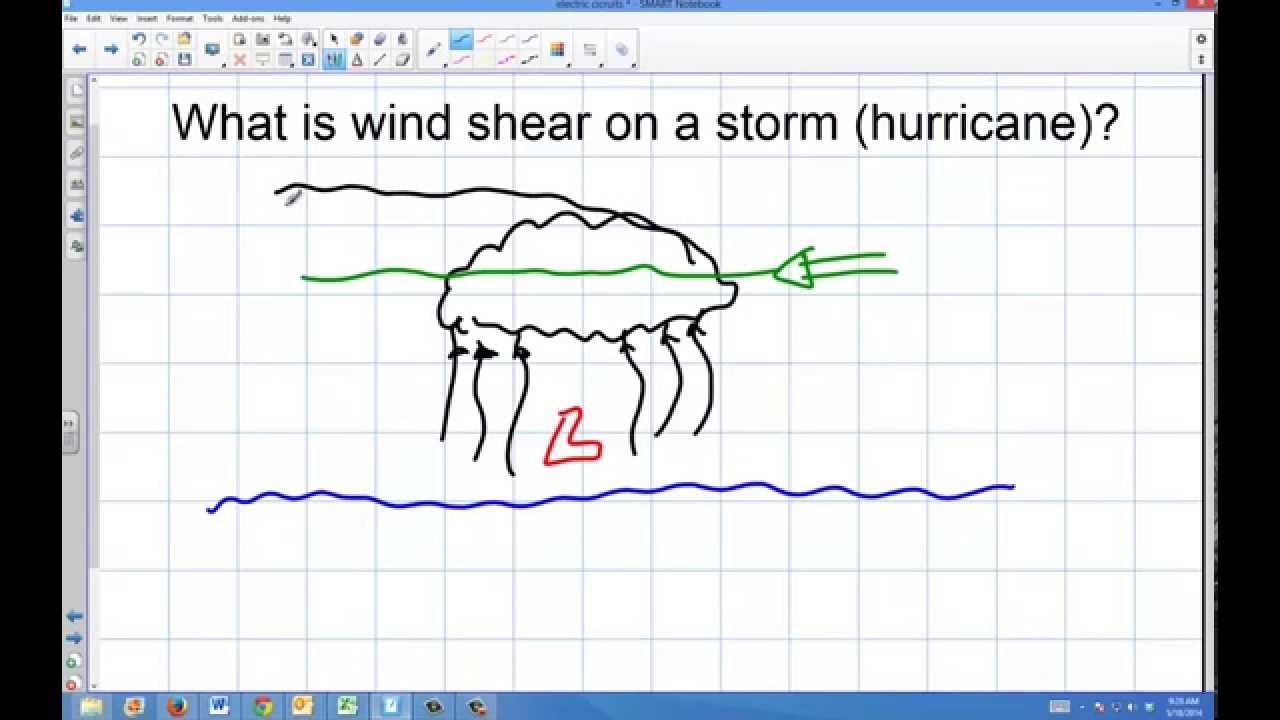Open the Attachments paperclip side tab
This screenshot has width=1280, height=720.
coord(76,153)
